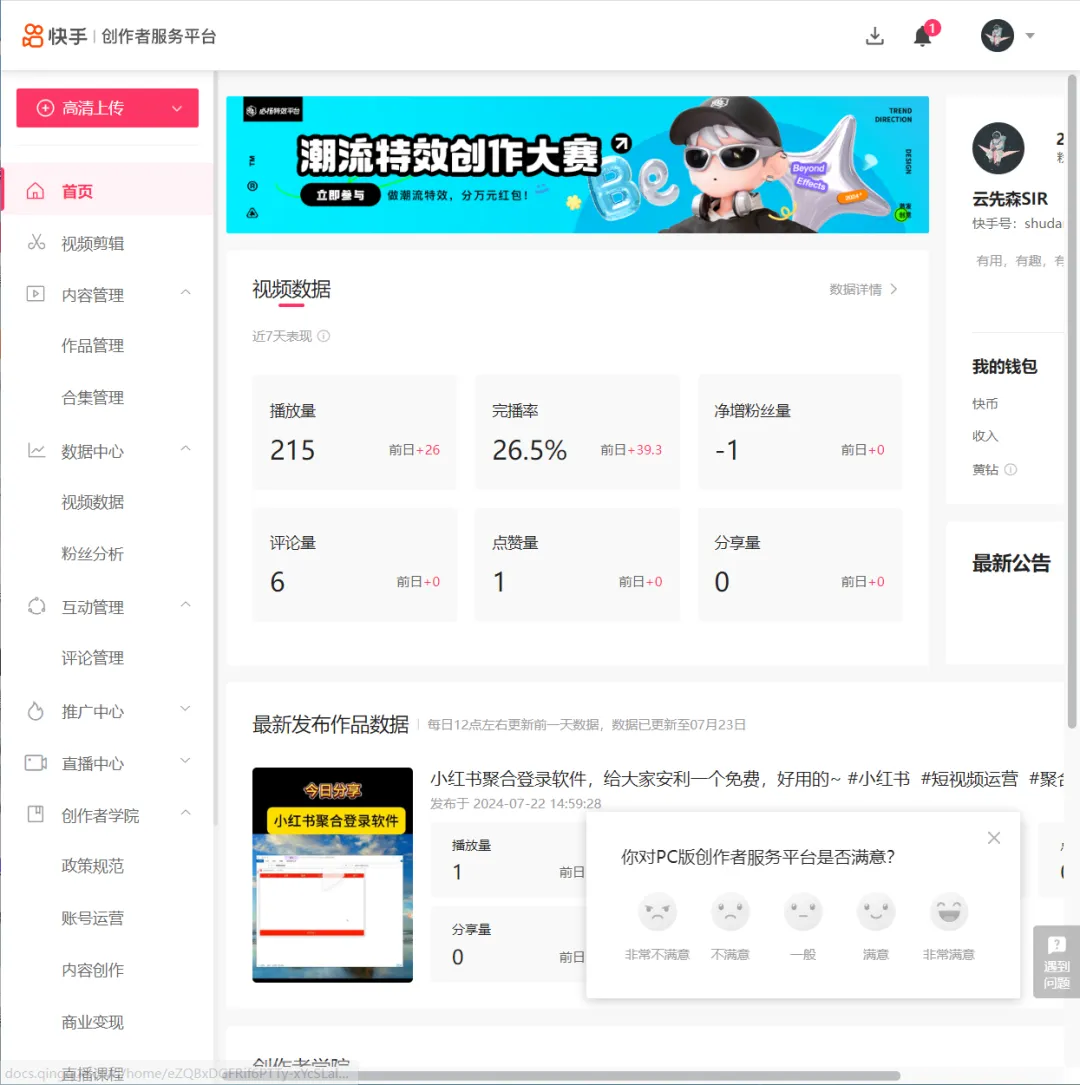Open 视频数据 sidebar submenu item
This screenshot has height=1085, width=1080.
(x=93, y=502)
